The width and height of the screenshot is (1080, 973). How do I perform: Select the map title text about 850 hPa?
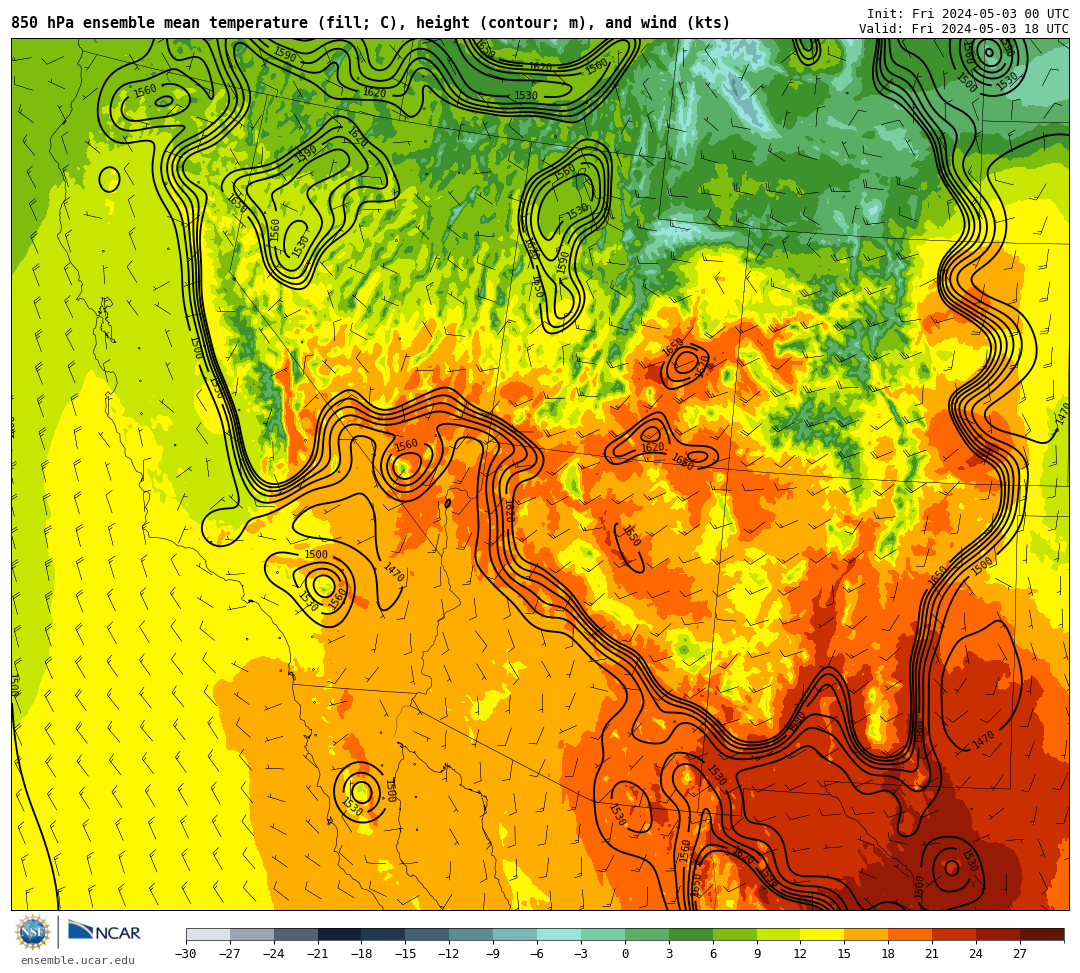click(x=371, y=23)
